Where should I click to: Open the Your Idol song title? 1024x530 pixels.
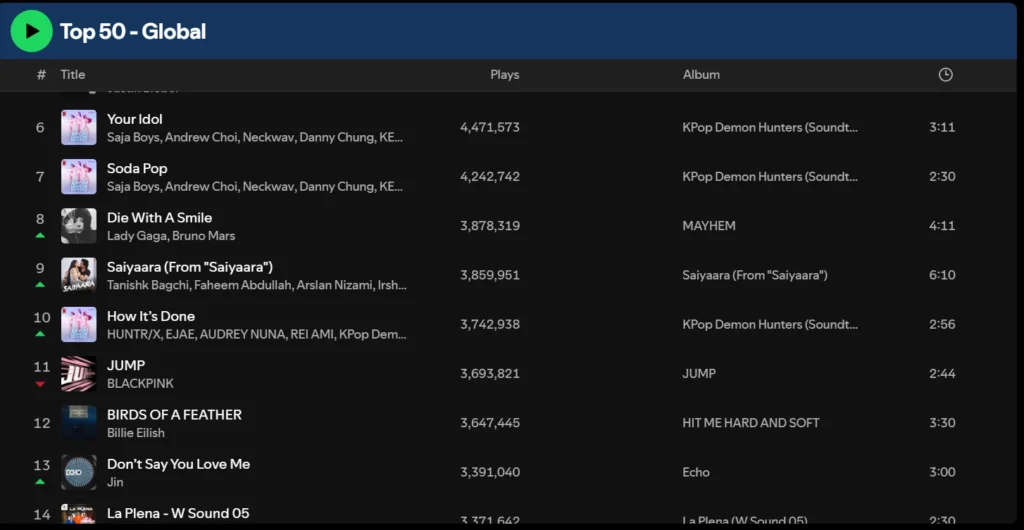(135, 119)
